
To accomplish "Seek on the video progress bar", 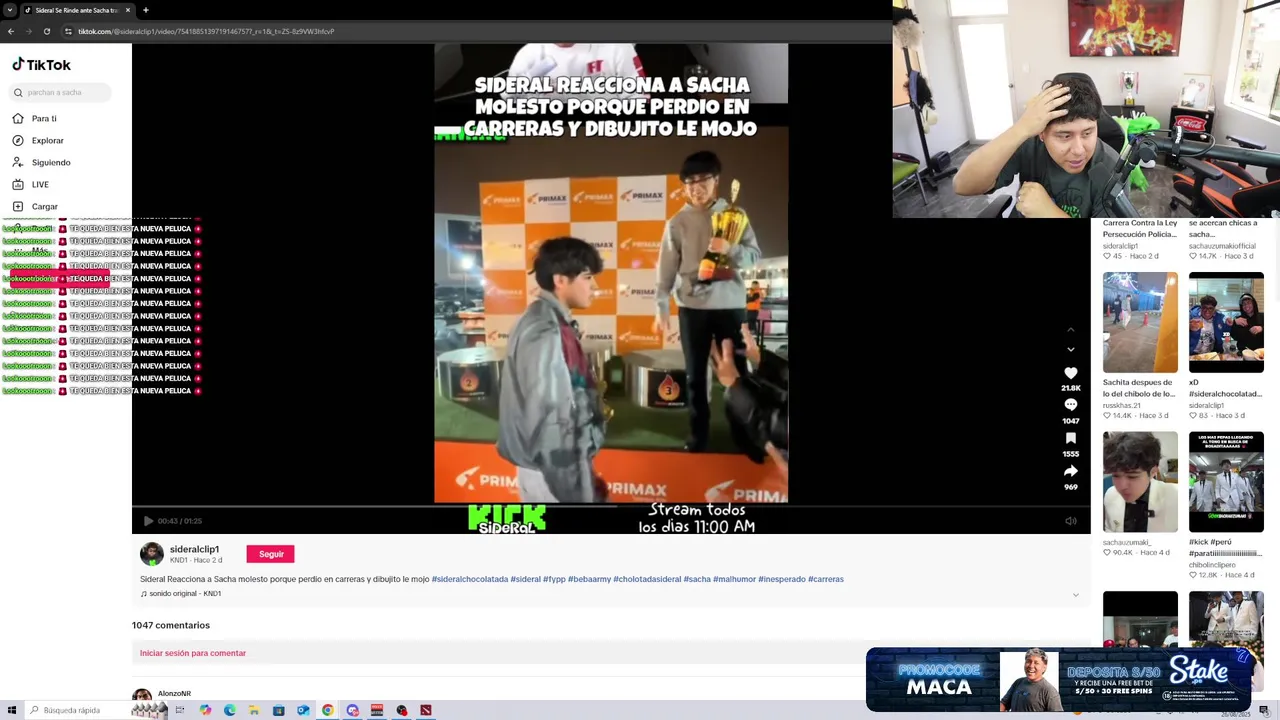I will (x=611, y=507).
